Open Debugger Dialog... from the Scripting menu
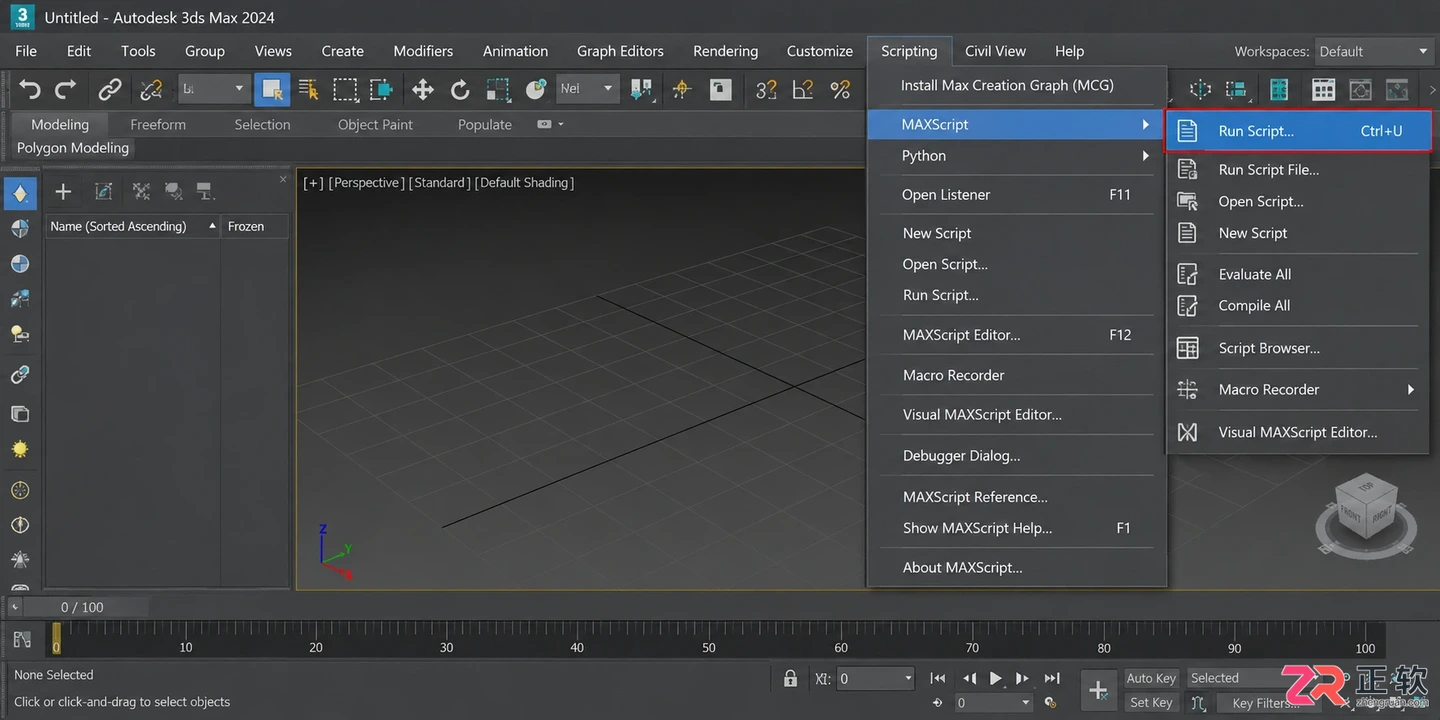Viewport: 1440px width, 720px height. tap(1016, 456)
